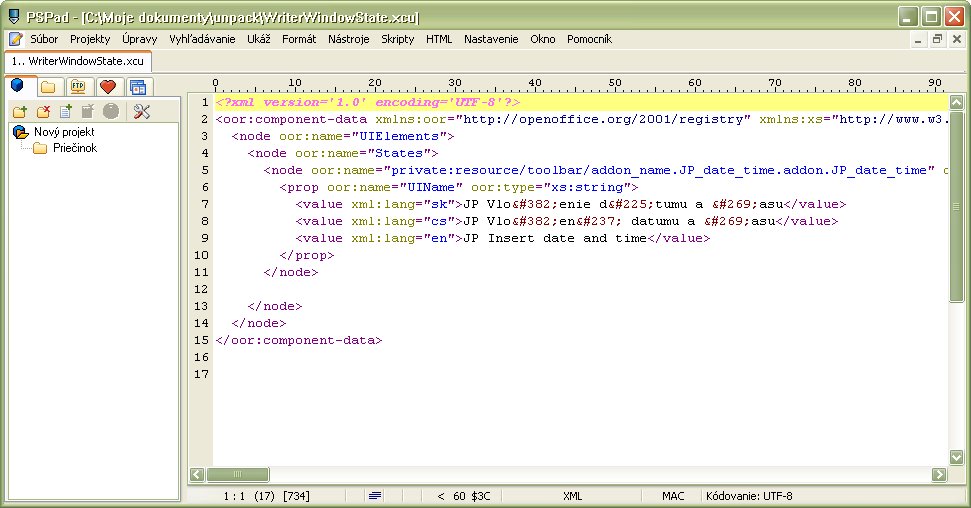This screenshot has height=508, width=971.
Task: Open the Nástroje menu
Action: 349,39
